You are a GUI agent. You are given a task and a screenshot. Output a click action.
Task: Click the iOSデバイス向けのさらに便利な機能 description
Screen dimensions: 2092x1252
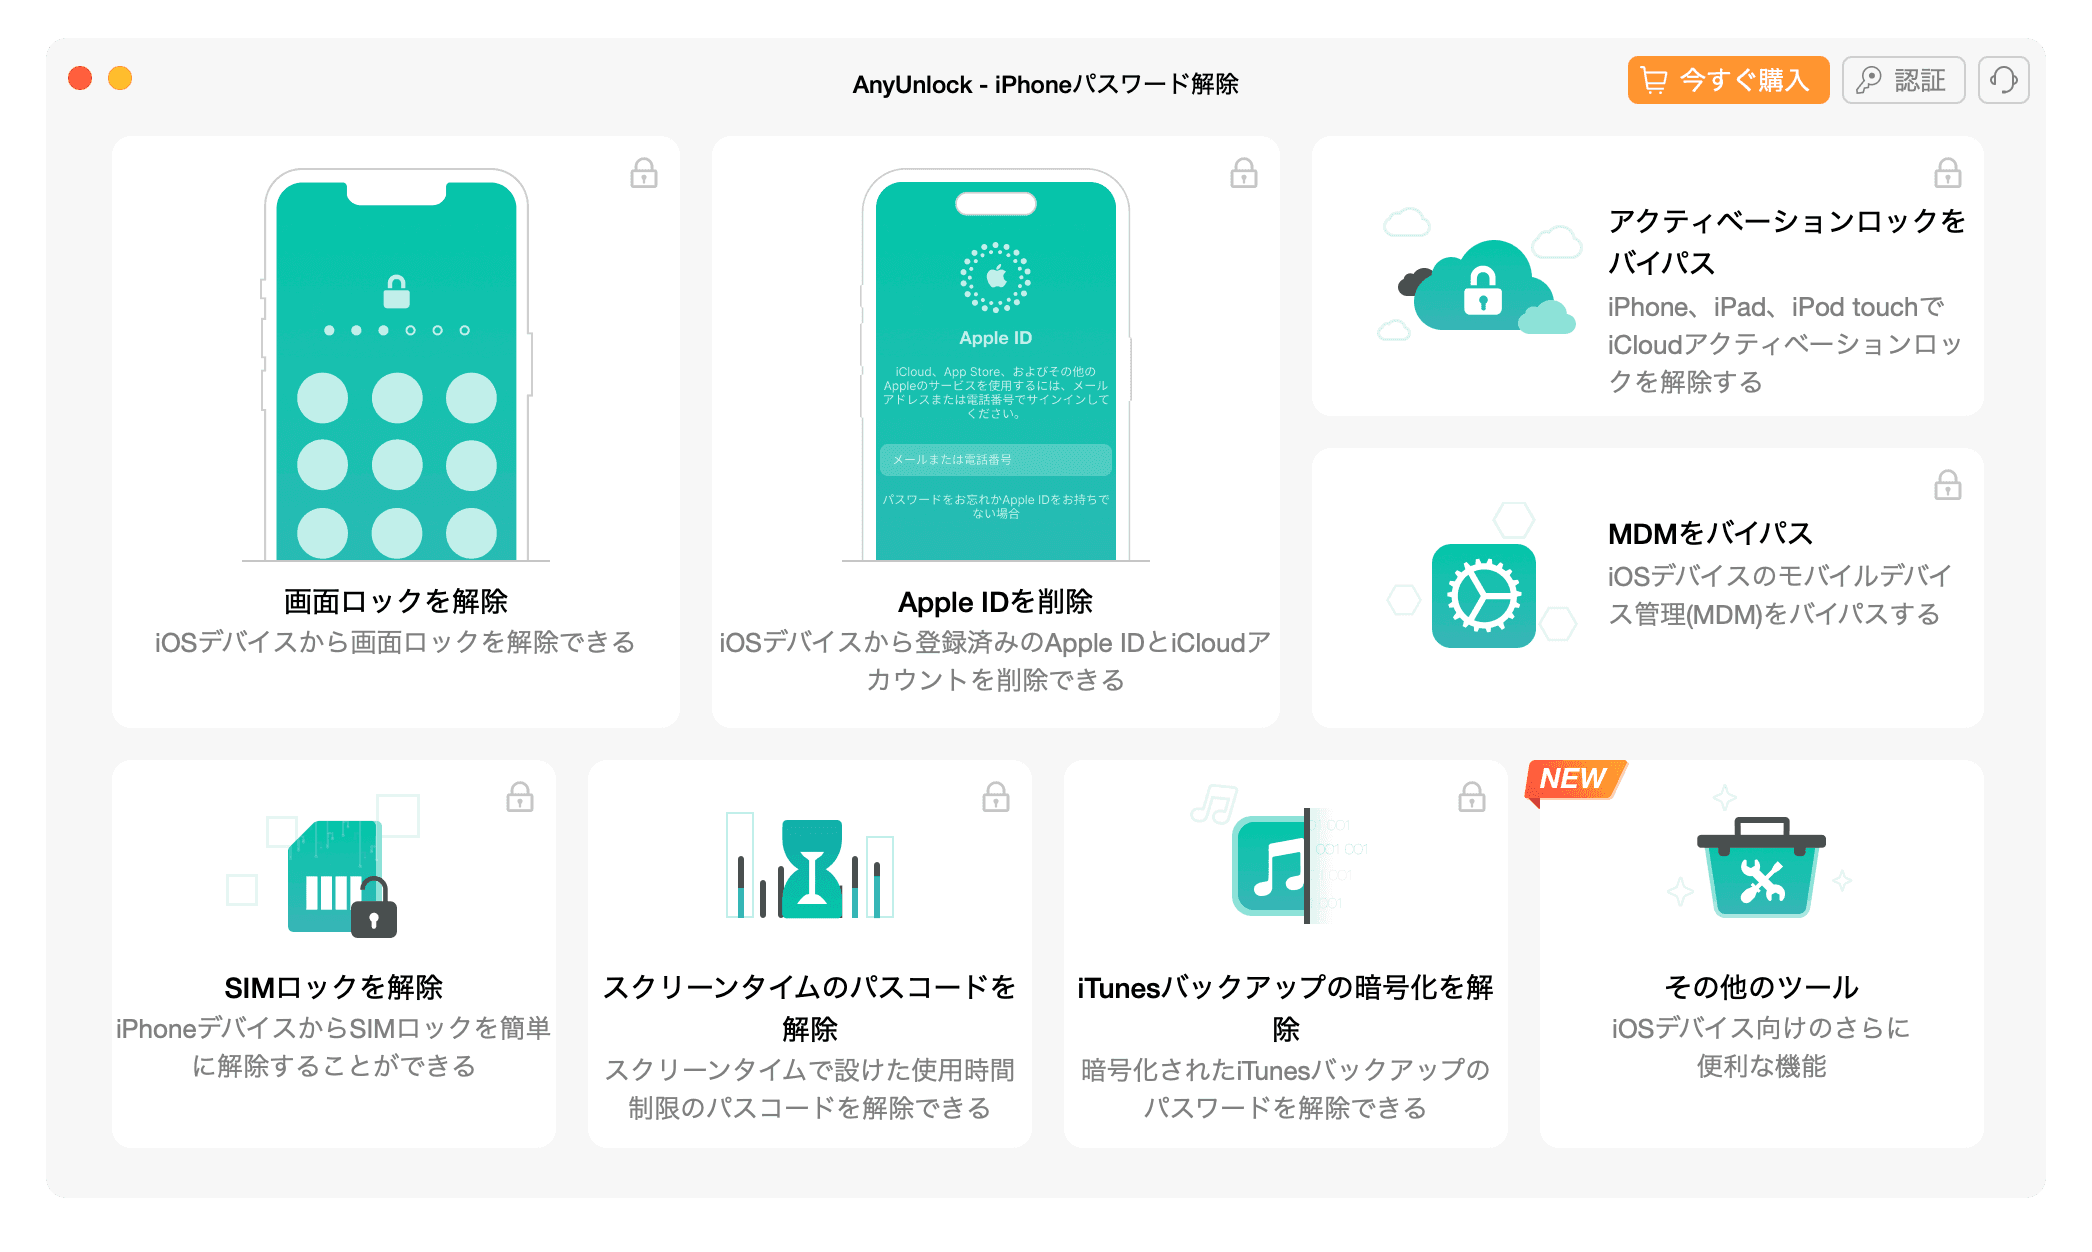point(1762,1047)
